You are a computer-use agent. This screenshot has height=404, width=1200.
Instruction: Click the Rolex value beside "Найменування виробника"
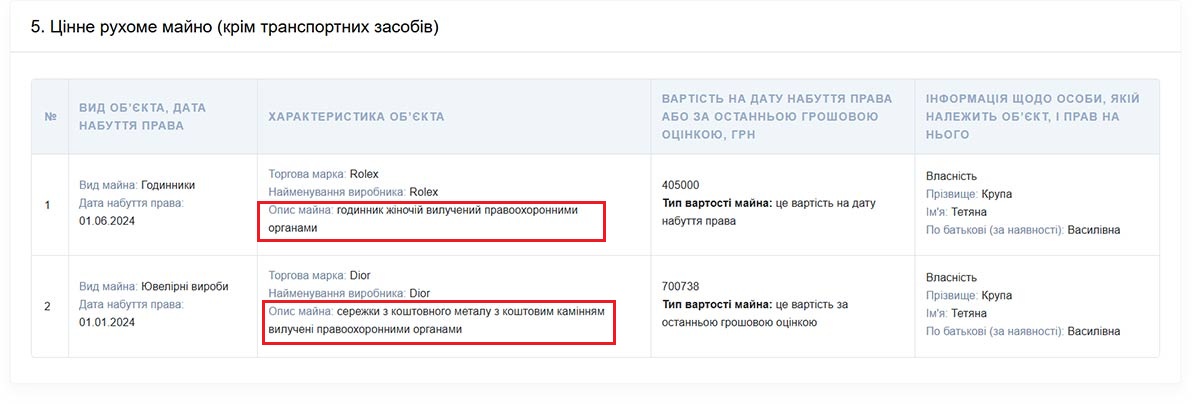pos(423,192)
